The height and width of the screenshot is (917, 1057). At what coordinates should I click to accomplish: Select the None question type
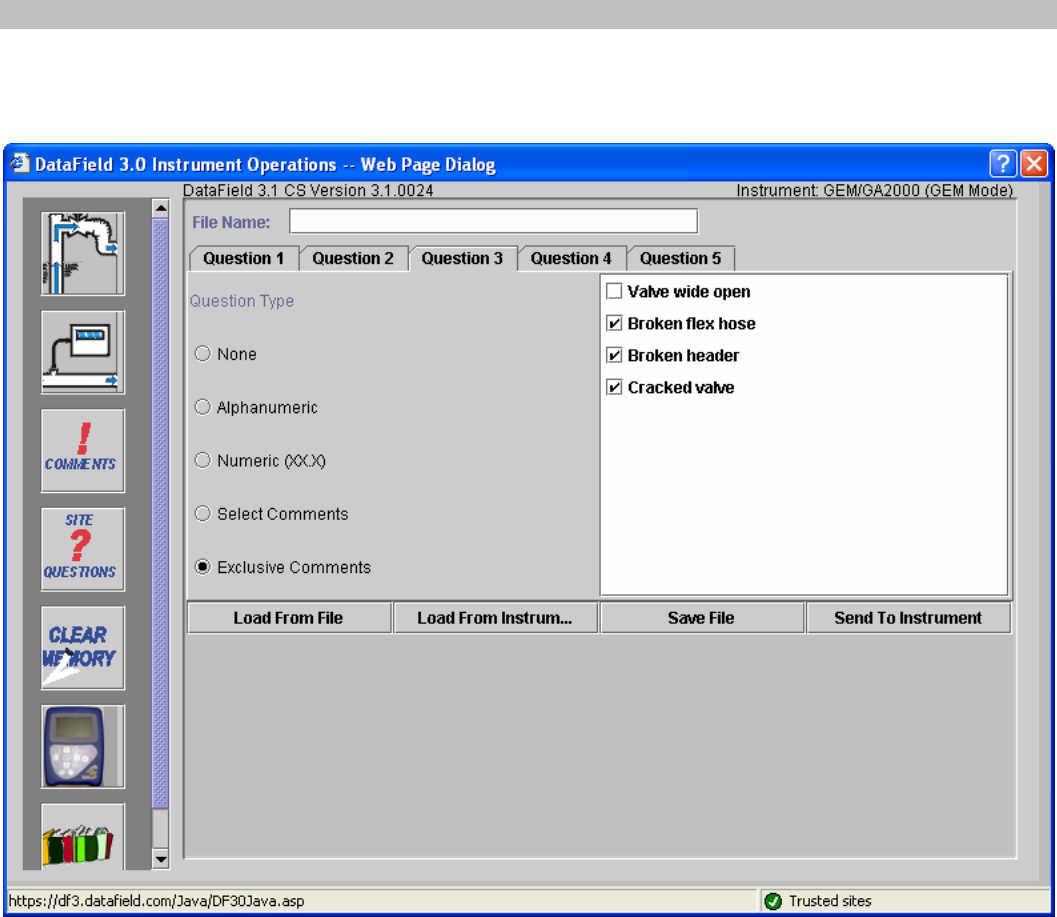(x=202, y=353)
